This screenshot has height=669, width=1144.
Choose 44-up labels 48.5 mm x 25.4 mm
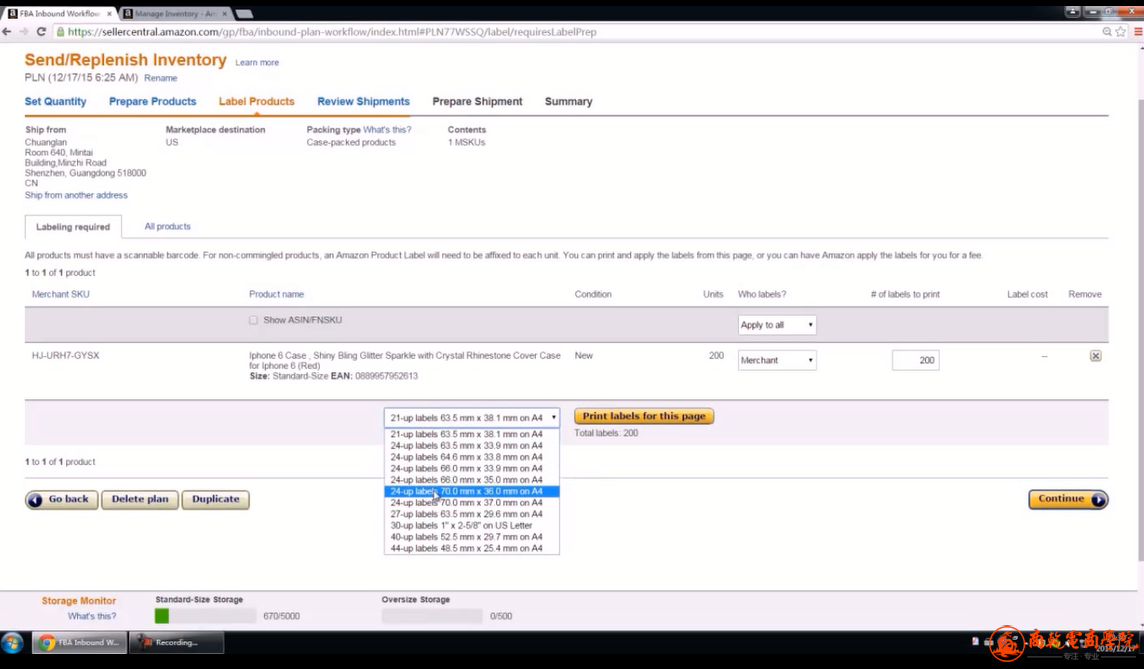[466, 548]
